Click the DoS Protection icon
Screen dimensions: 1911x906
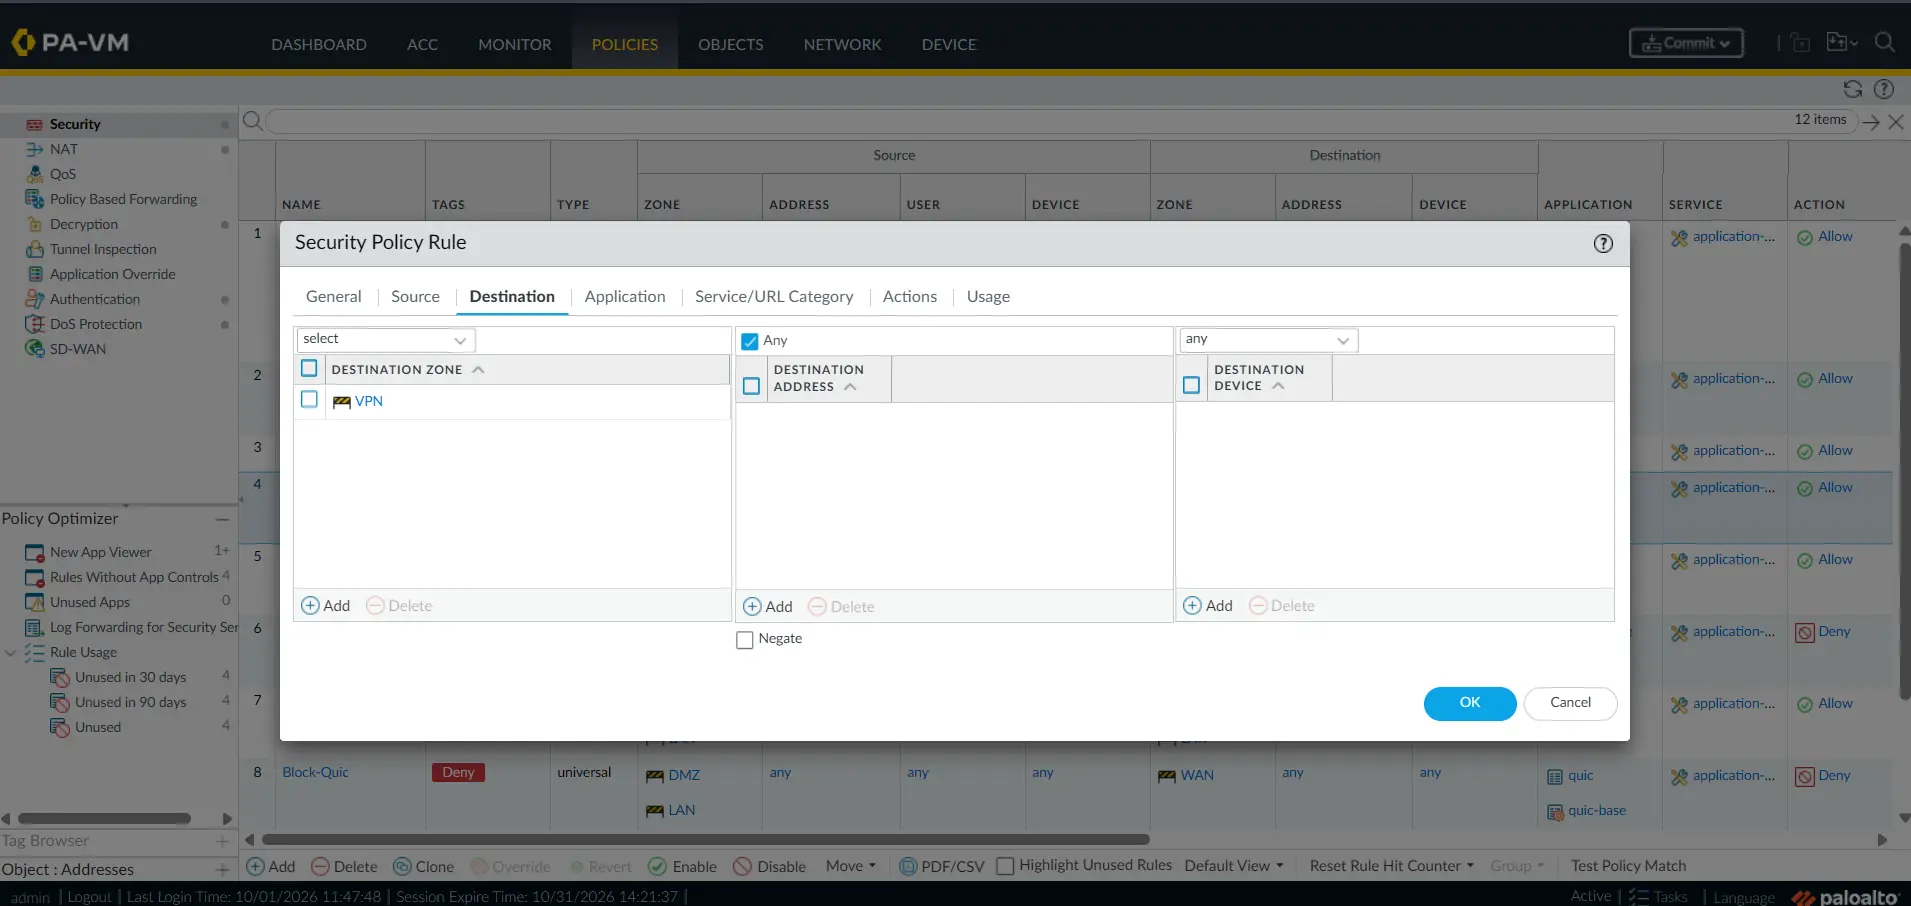[x=34, y=324]
